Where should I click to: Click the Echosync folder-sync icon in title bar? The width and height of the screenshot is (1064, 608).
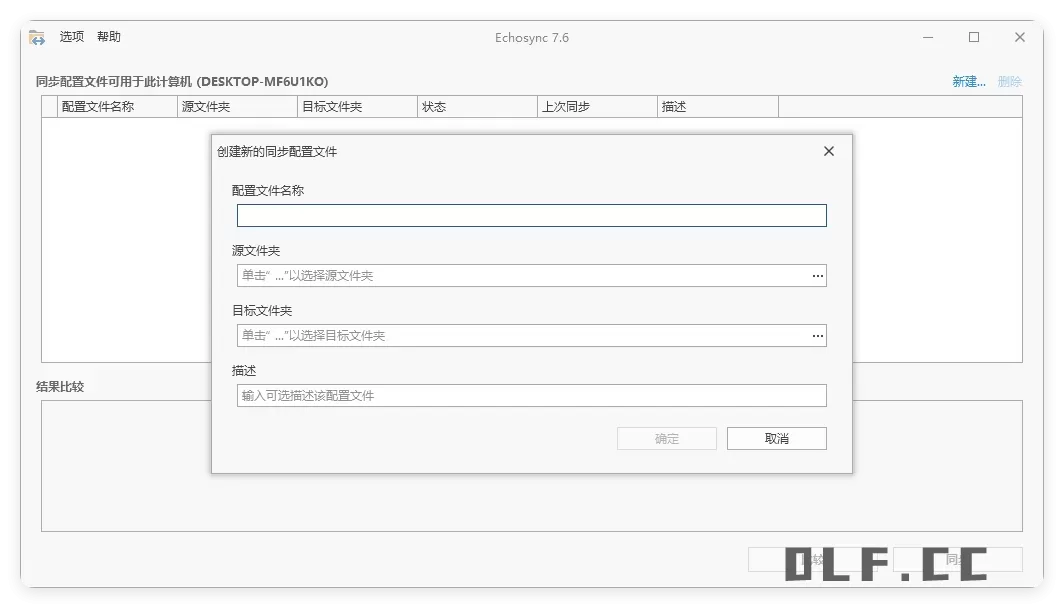tap(37, 36)
